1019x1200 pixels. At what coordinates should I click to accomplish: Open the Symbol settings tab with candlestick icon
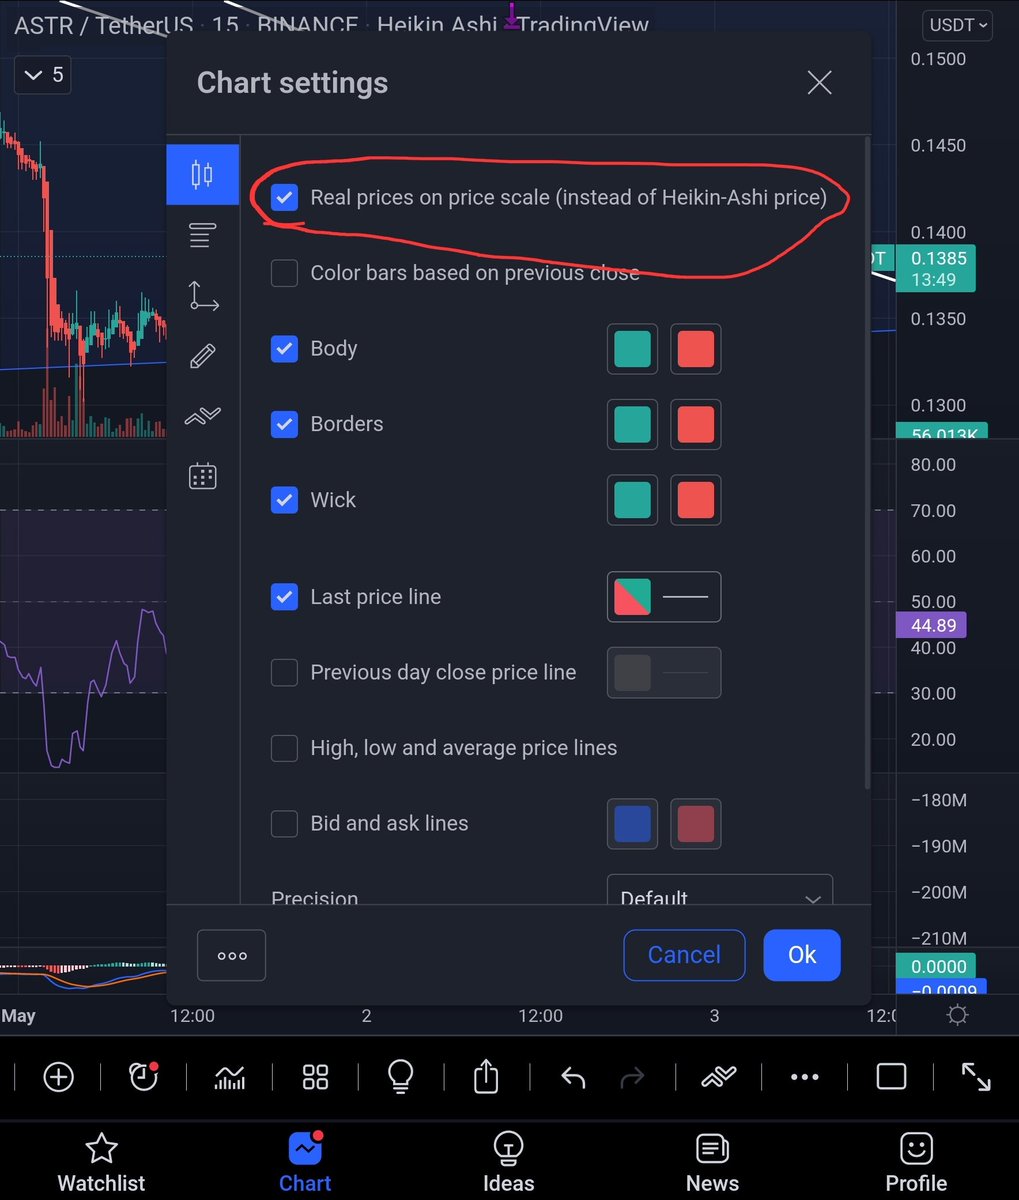(202, 175)
